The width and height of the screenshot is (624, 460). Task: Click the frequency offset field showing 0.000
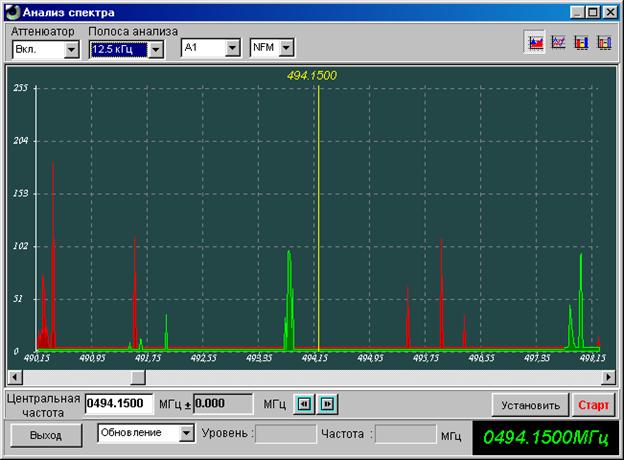tap(223, 404)
